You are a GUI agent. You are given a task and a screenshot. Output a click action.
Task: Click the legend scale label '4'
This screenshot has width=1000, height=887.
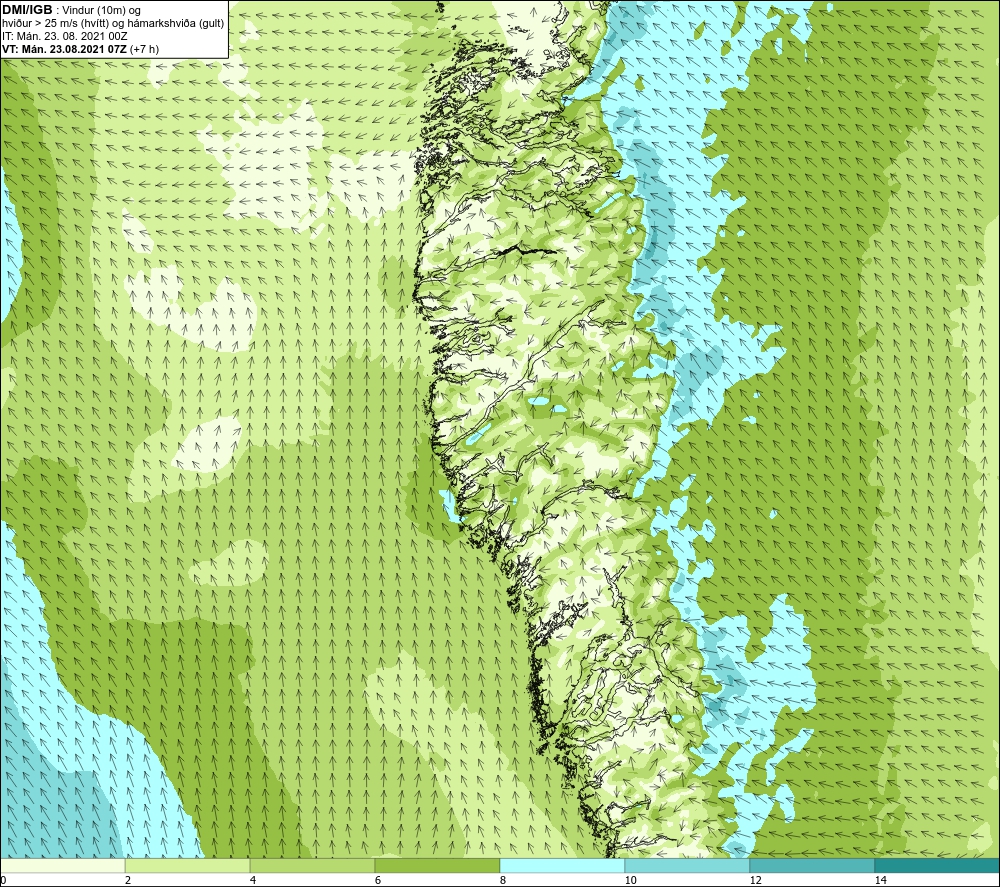tap(253, 881)
